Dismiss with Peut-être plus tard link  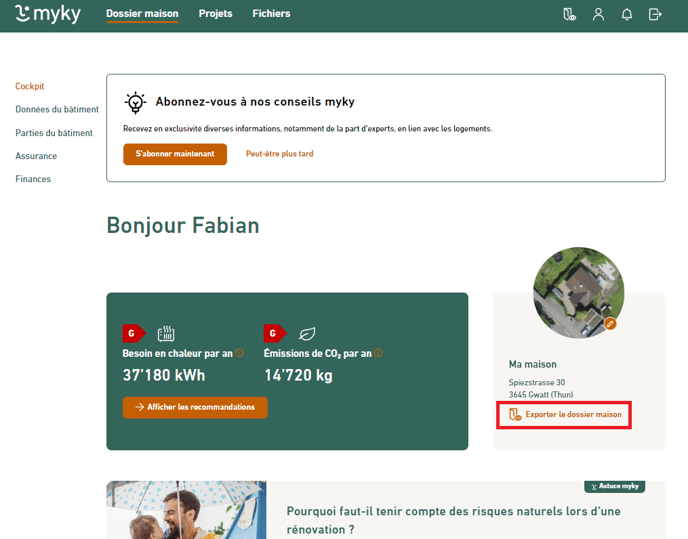tap(280, 154)
